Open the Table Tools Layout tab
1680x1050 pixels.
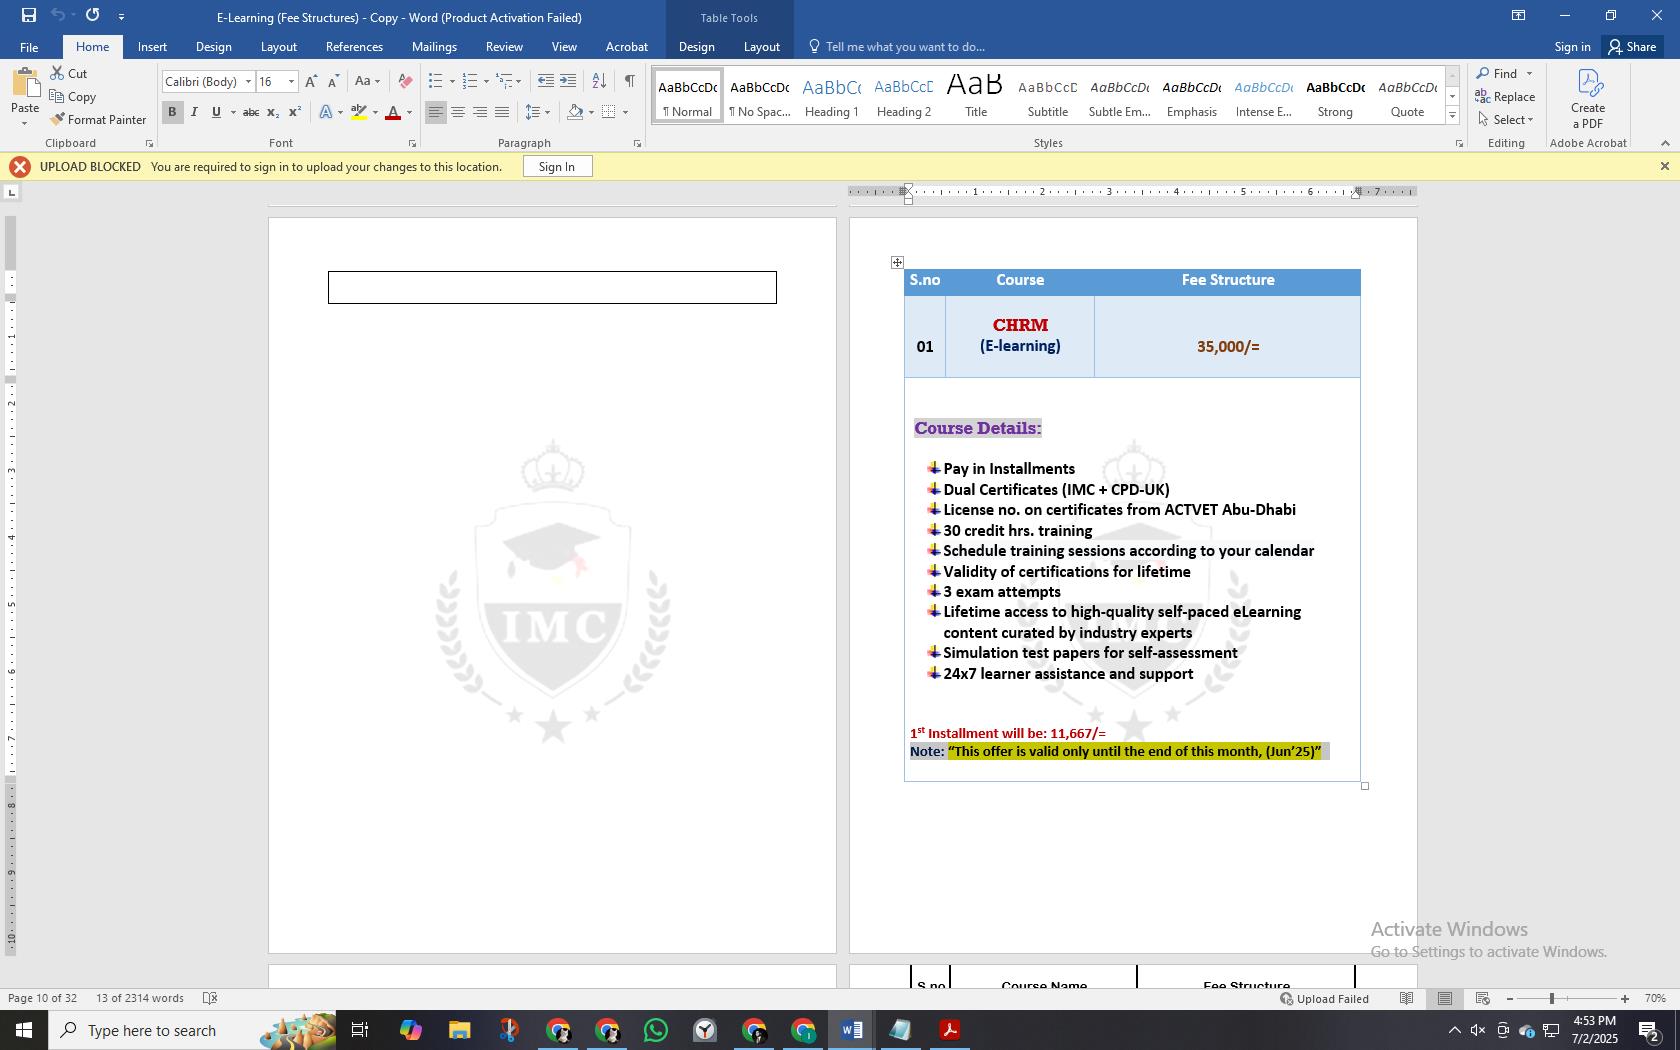[x=761, y=47]
